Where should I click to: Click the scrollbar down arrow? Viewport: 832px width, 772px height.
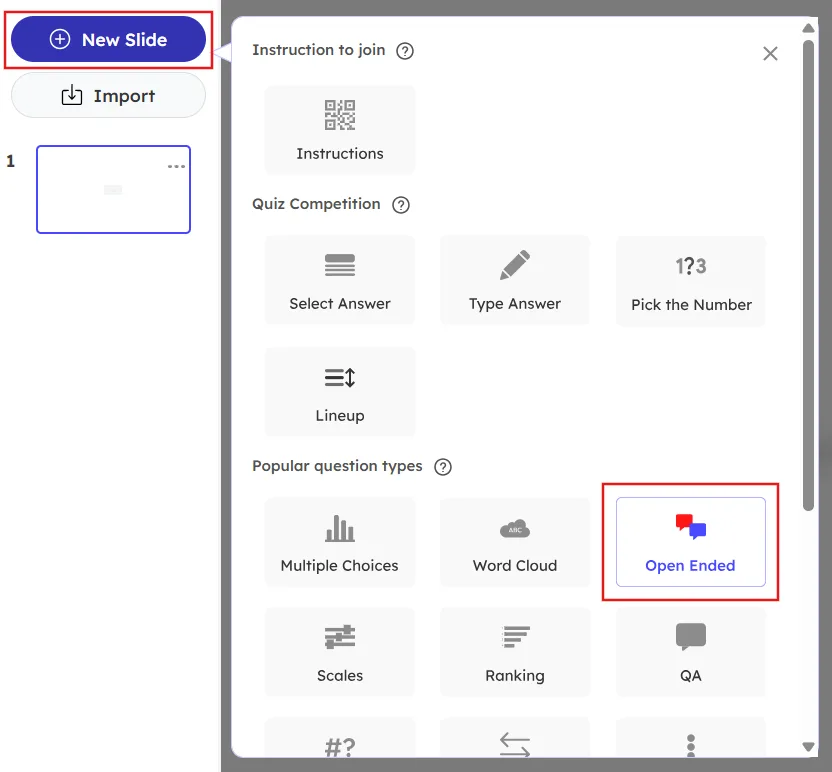(x=808, y=747)
